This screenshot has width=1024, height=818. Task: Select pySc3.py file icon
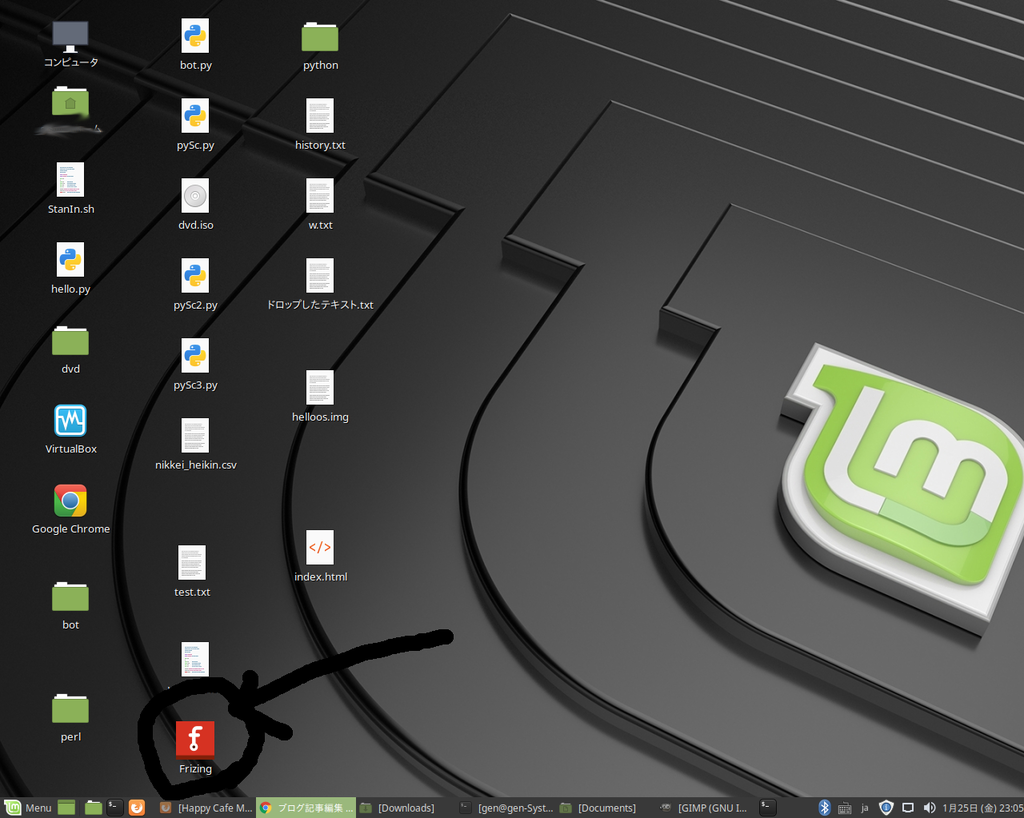click(x=195, y=355)
